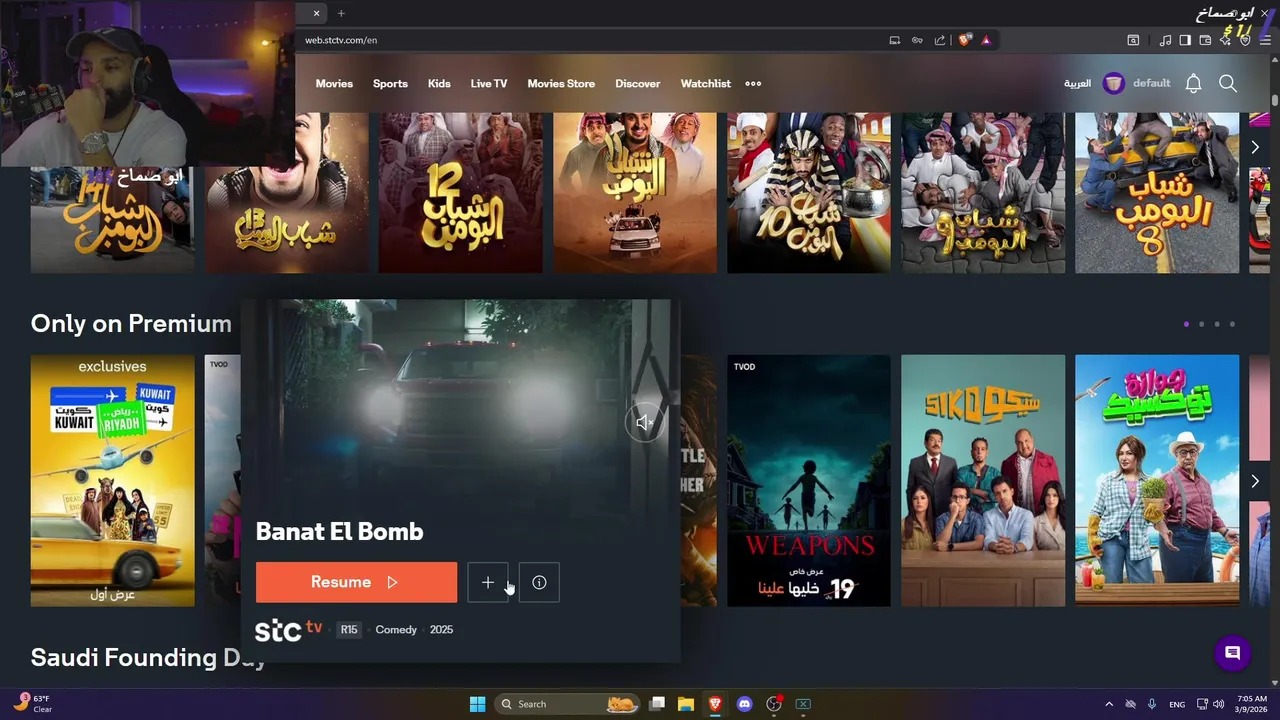This screenshot has width=1280, height=720.
Task: Switch language to العربية
Action: coord(1077,84)
